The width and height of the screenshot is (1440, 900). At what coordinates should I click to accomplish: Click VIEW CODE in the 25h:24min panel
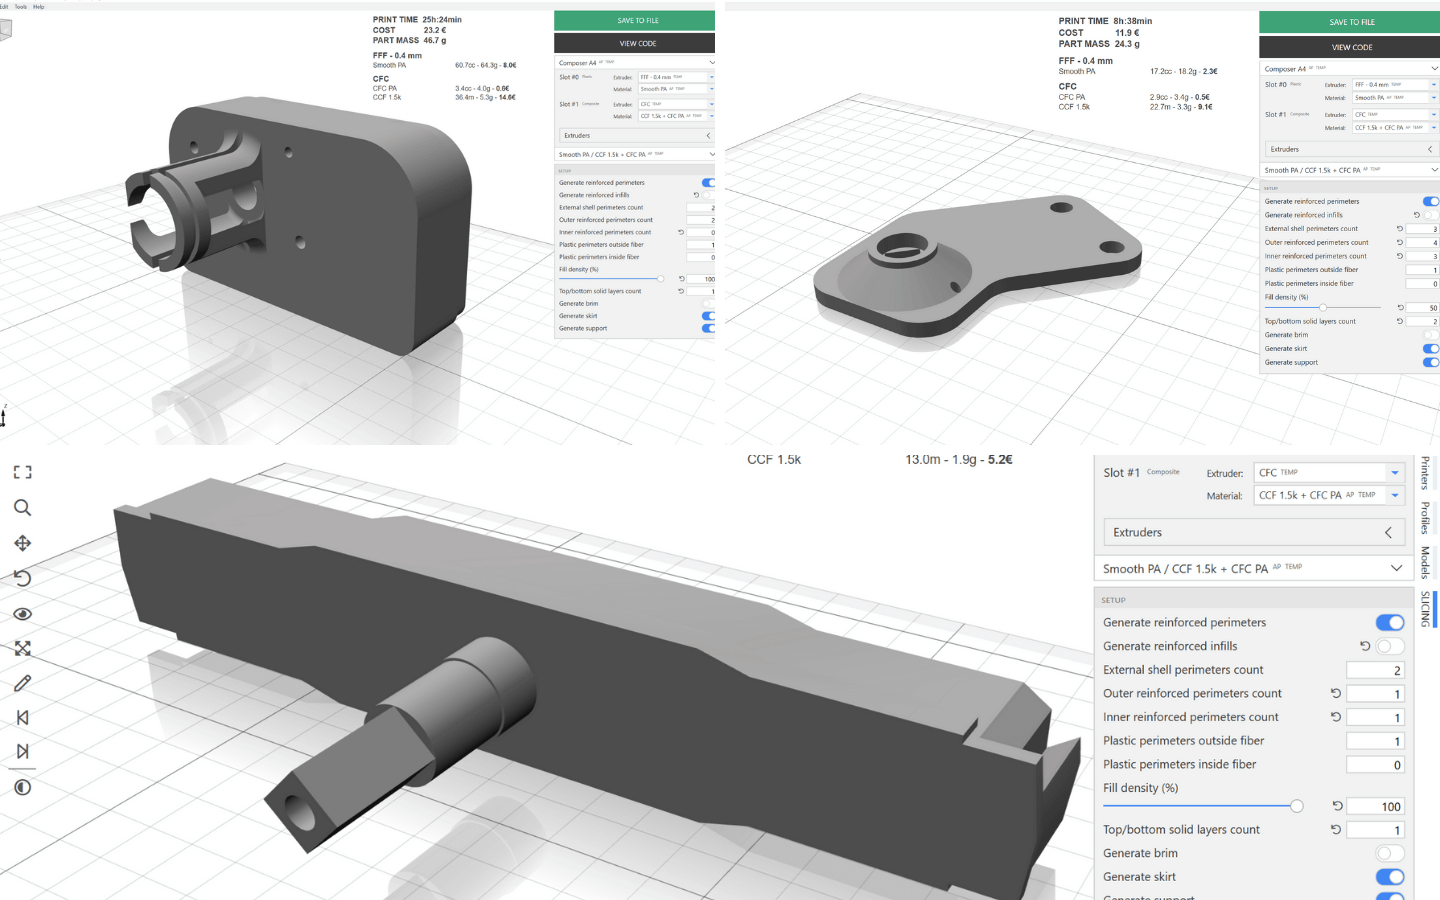635,43
